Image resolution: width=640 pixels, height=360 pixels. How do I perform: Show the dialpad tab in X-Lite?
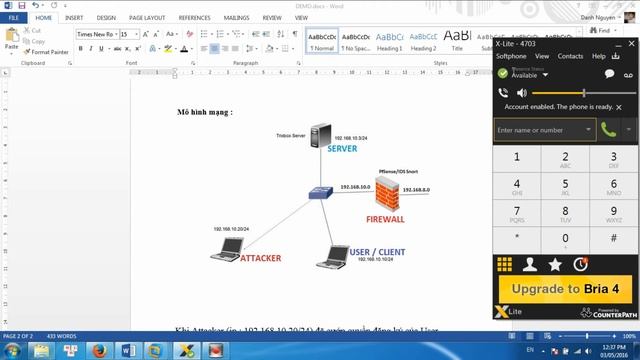pyautogui.click(x=504, y=264)
